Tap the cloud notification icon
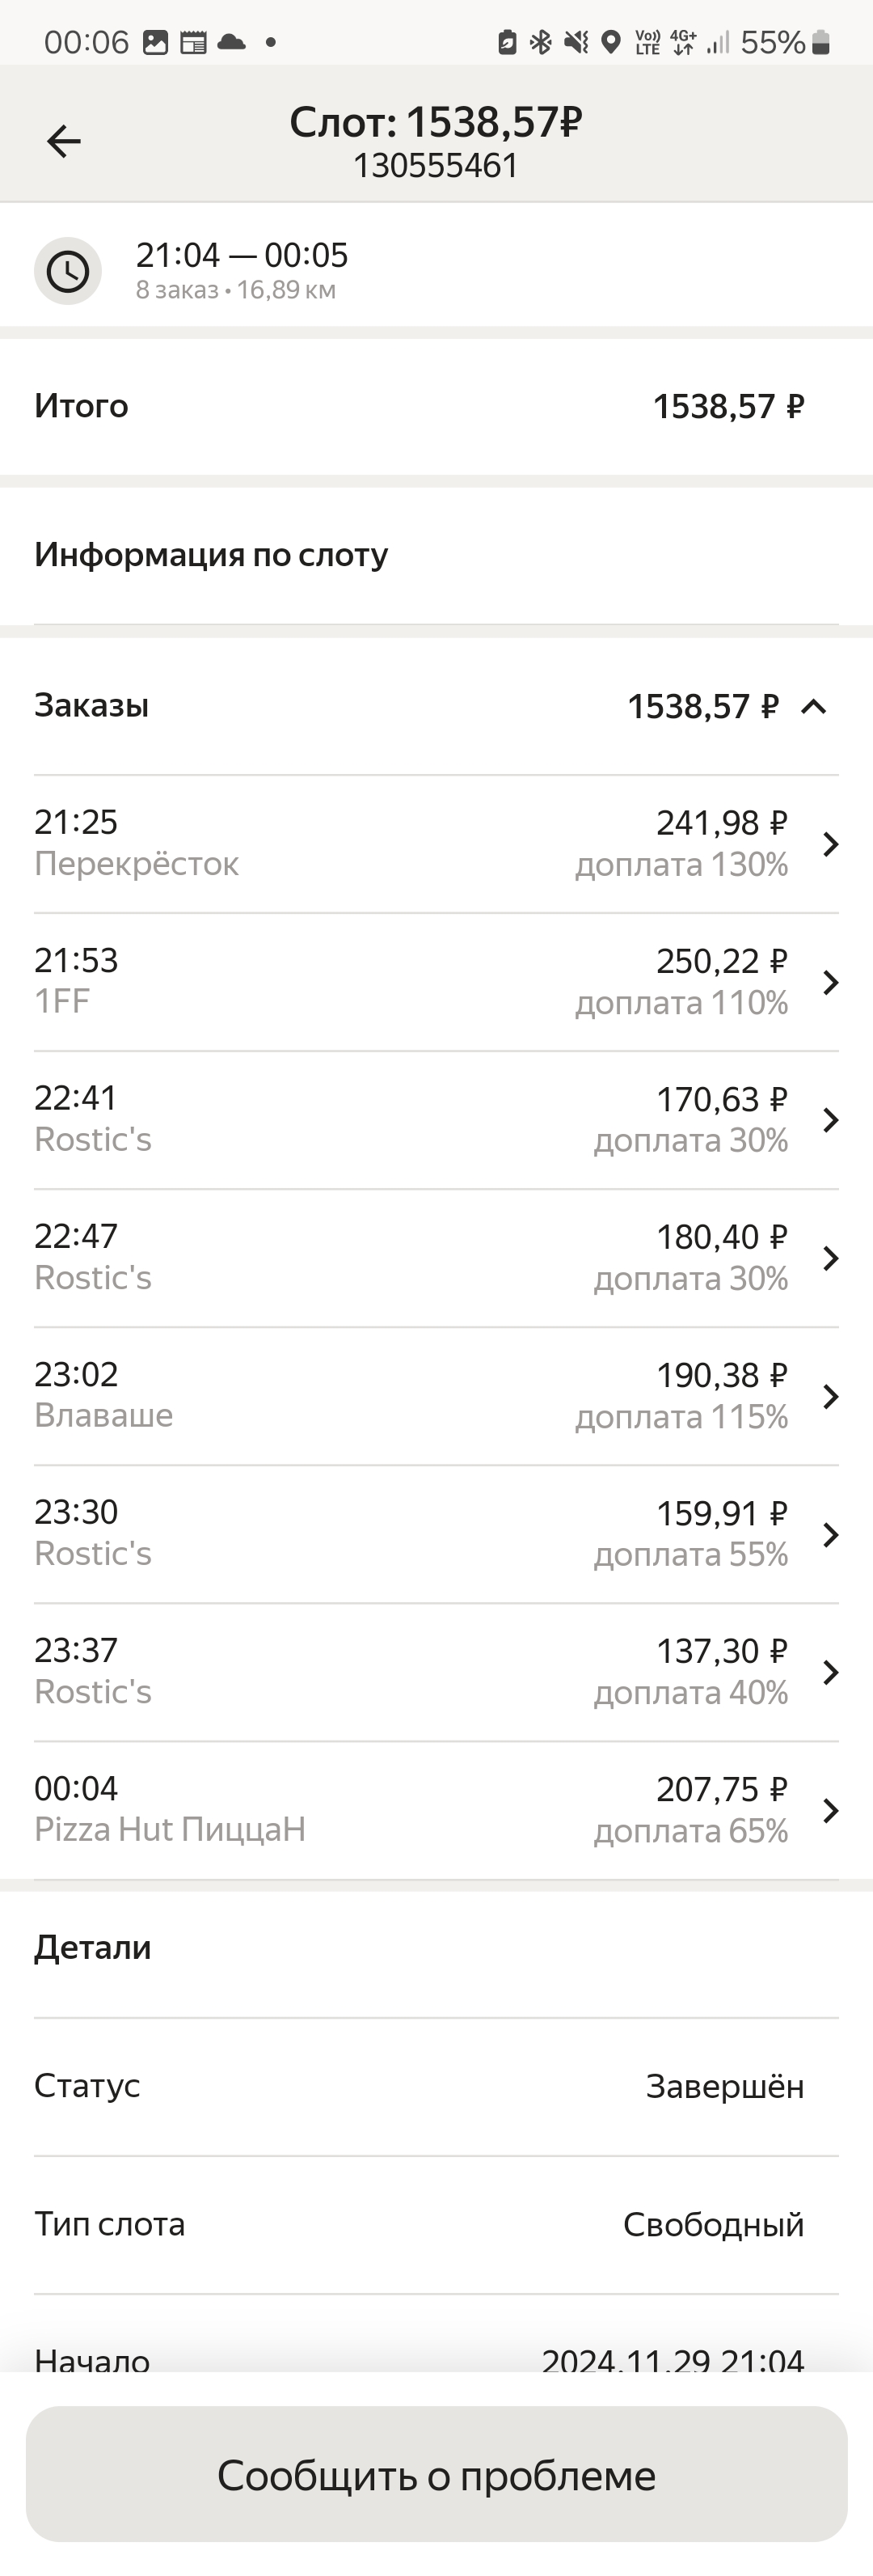The width and height of the screenshot is (873, 2576). tap(231, 42)
